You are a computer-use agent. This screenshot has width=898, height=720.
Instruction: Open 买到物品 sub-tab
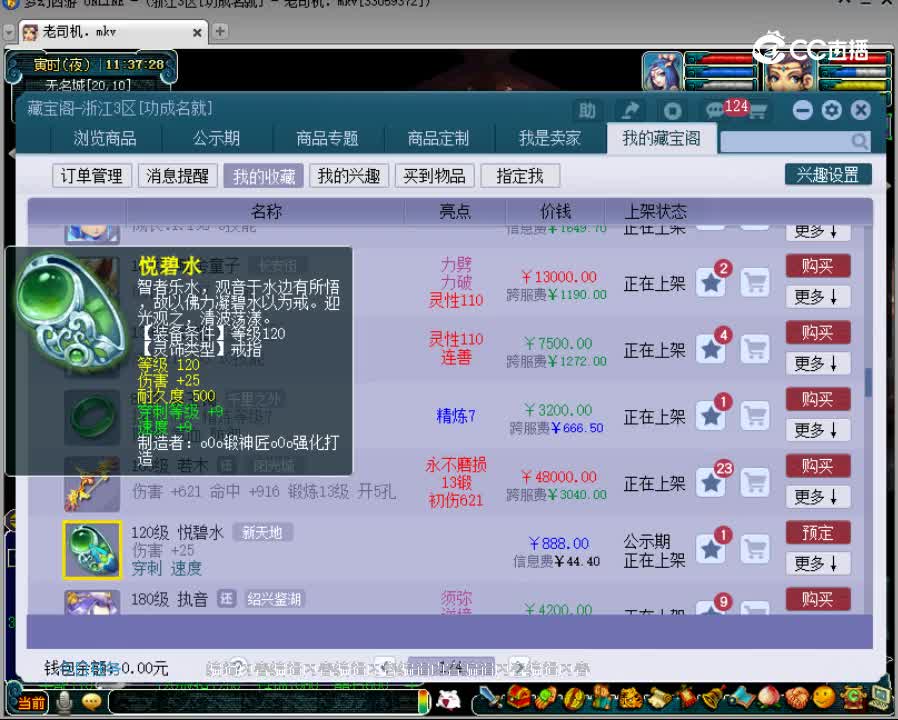click(435, 176)
